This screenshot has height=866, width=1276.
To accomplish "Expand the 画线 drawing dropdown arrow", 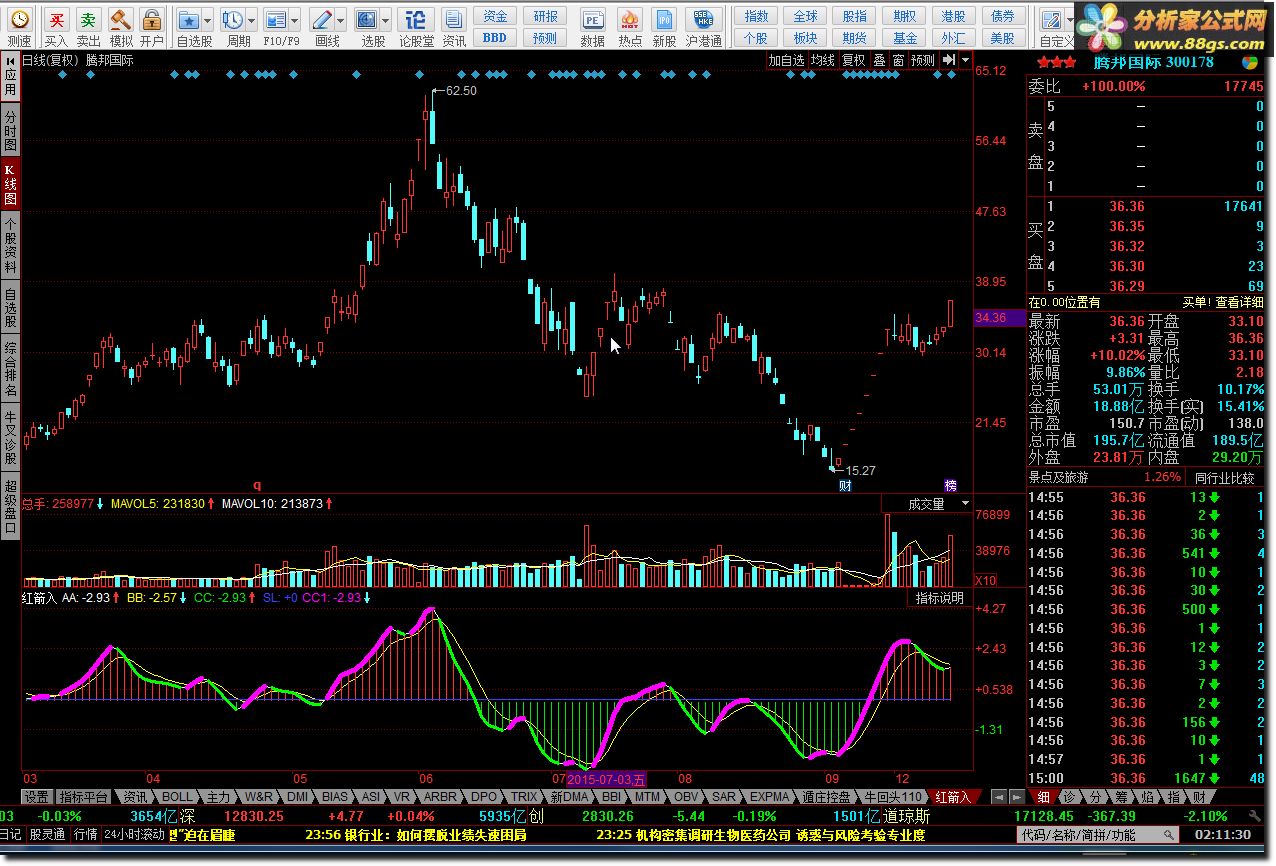I will [x=340, y=19].
